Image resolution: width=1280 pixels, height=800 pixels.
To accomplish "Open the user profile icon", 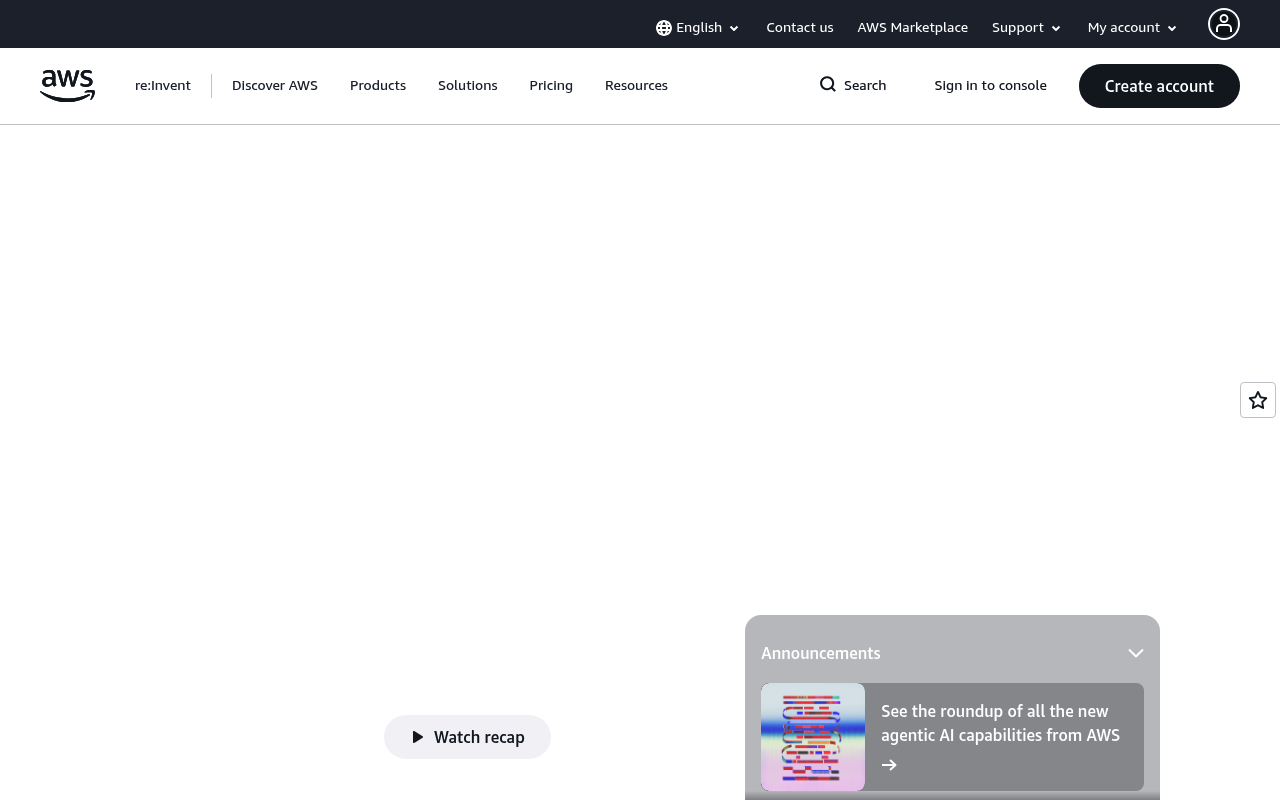I will pyautogui.click(x=1224, y=24).
